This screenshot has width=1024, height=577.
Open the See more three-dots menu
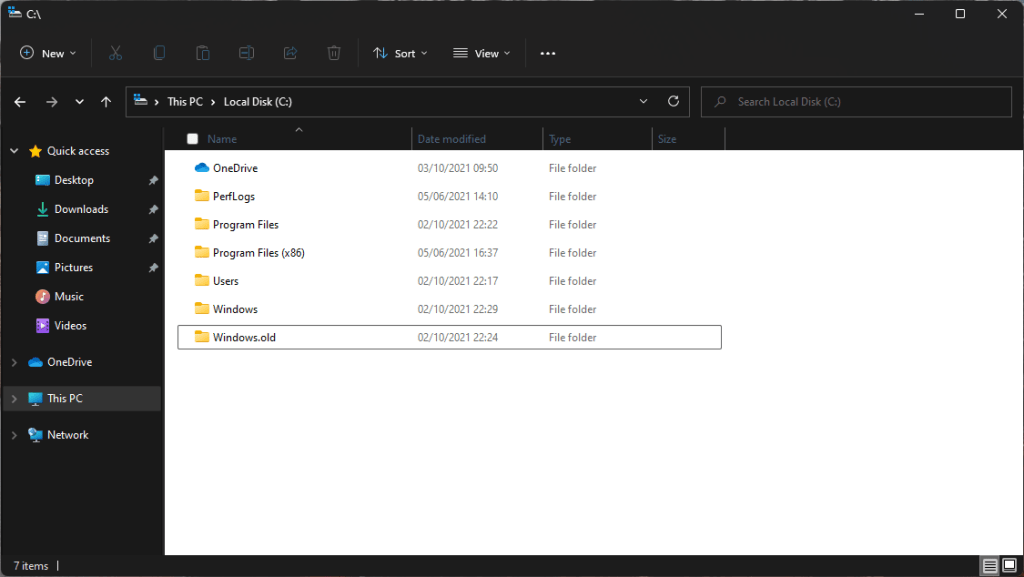pyautogui.click(x=547, y=53)
